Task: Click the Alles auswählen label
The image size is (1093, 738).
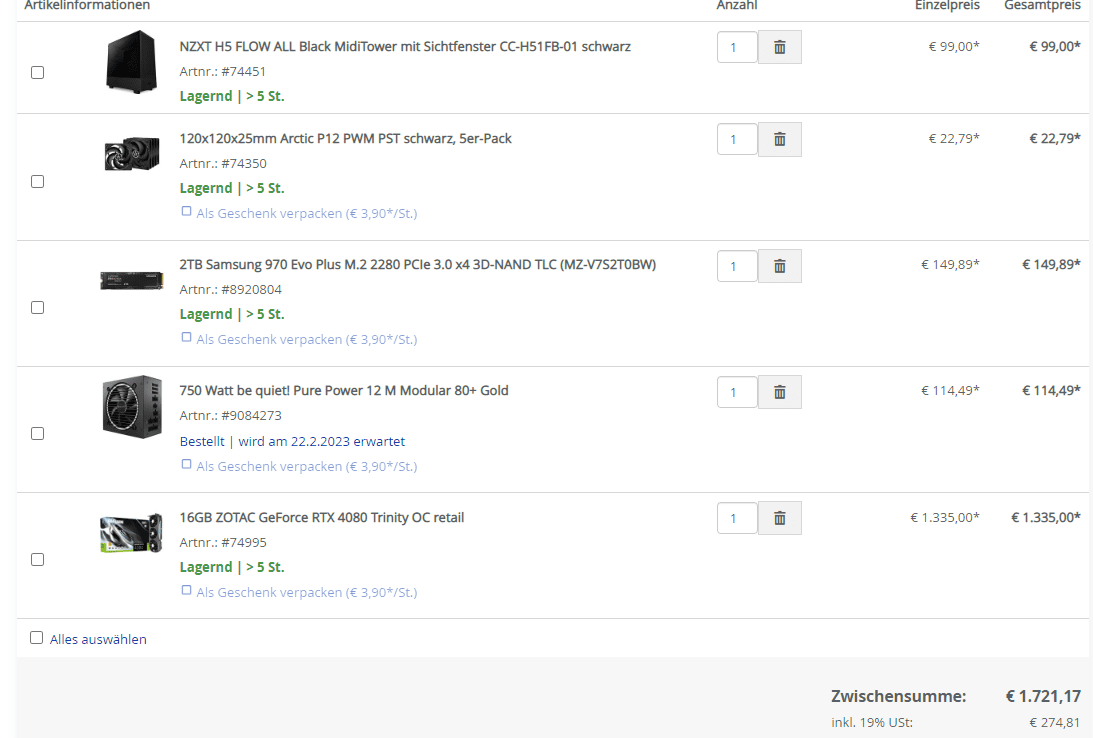Action: (x=98, y=640)
